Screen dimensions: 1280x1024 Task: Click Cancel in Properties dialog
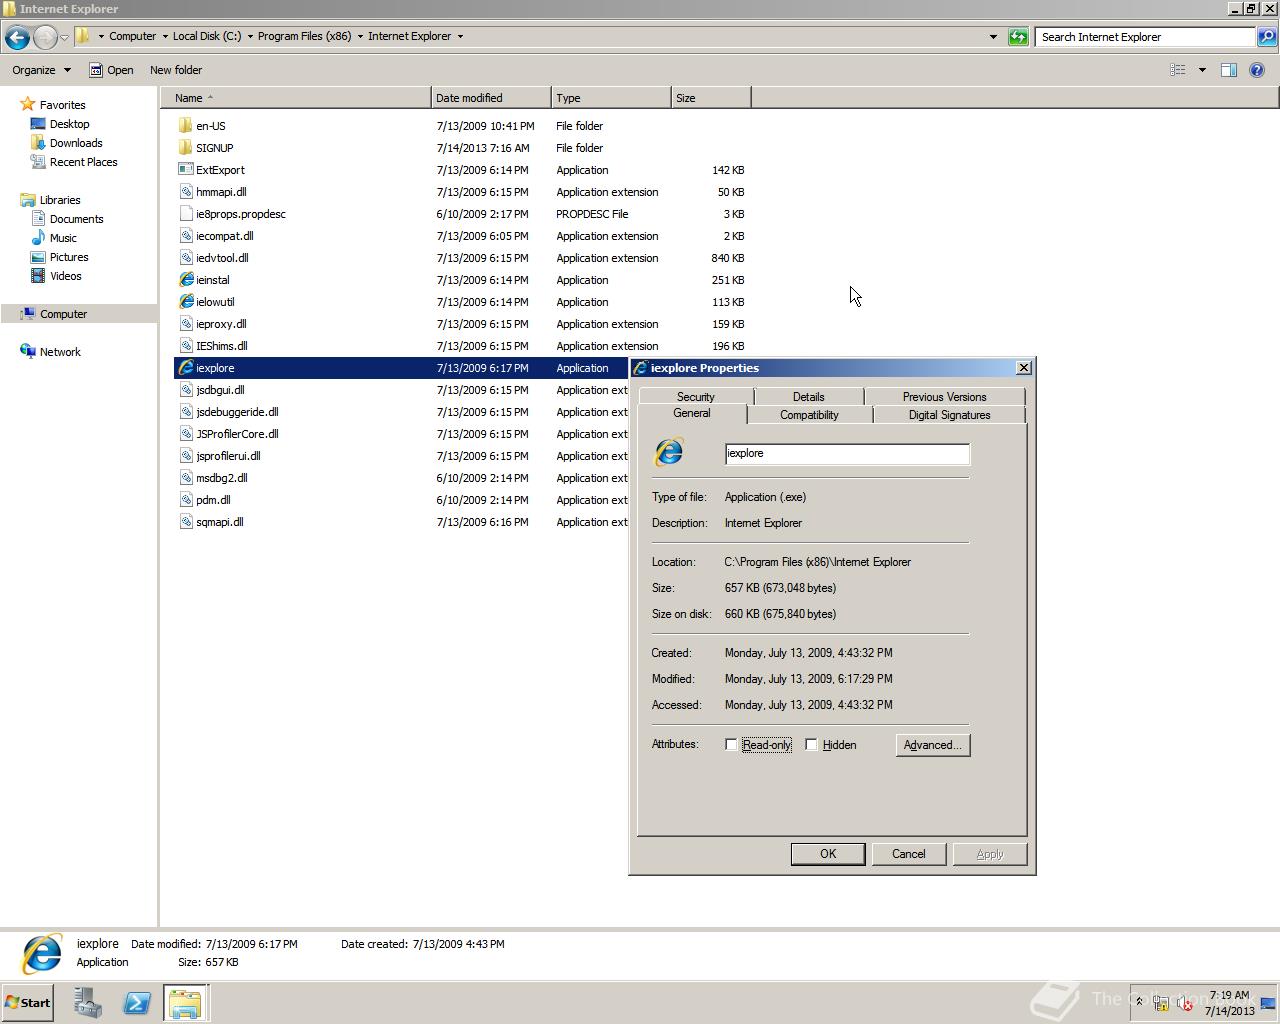click(x=908, y=854)
